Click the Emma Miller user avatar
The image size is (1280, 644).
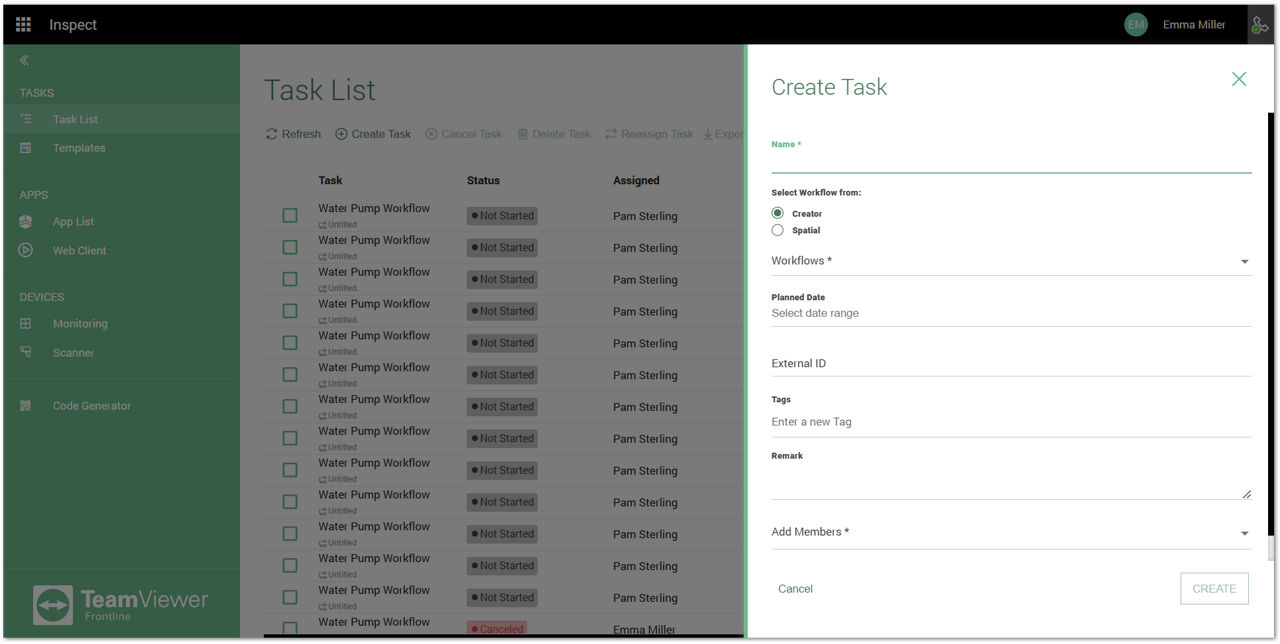pos(1135,25)
